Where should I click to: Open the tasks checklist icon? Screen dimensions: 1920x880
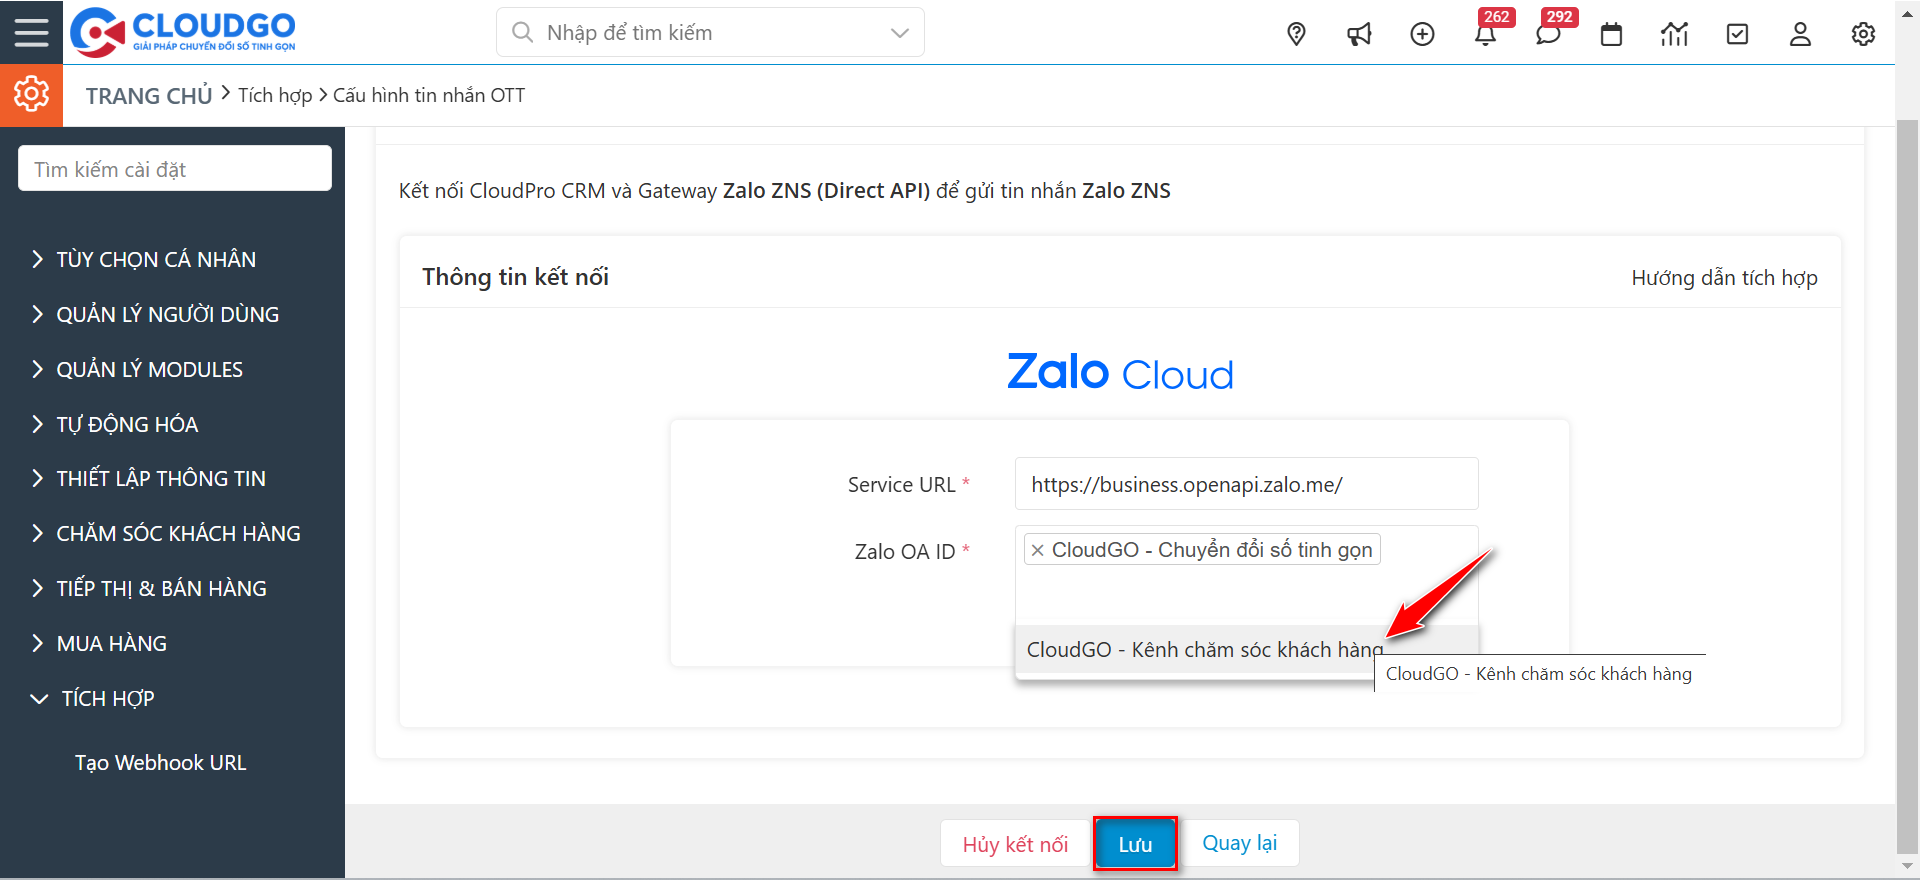click(1737, 34)
